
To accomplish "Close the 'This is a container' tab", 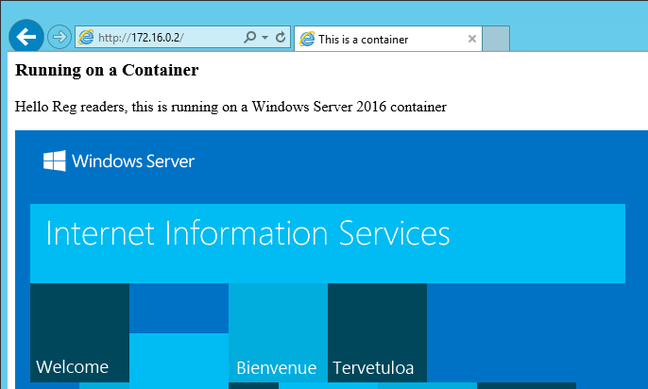I will point(472,39).
